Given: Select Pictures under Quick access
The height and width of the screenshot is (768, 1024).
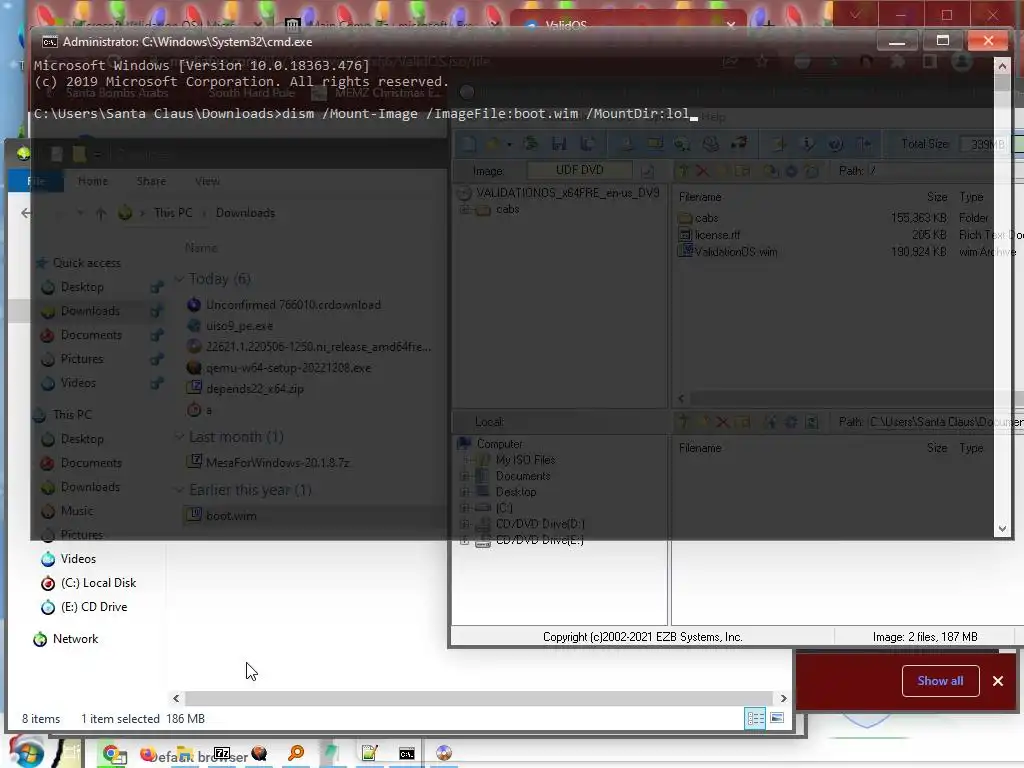Looking at the screenshot, I should pos(82,359).
